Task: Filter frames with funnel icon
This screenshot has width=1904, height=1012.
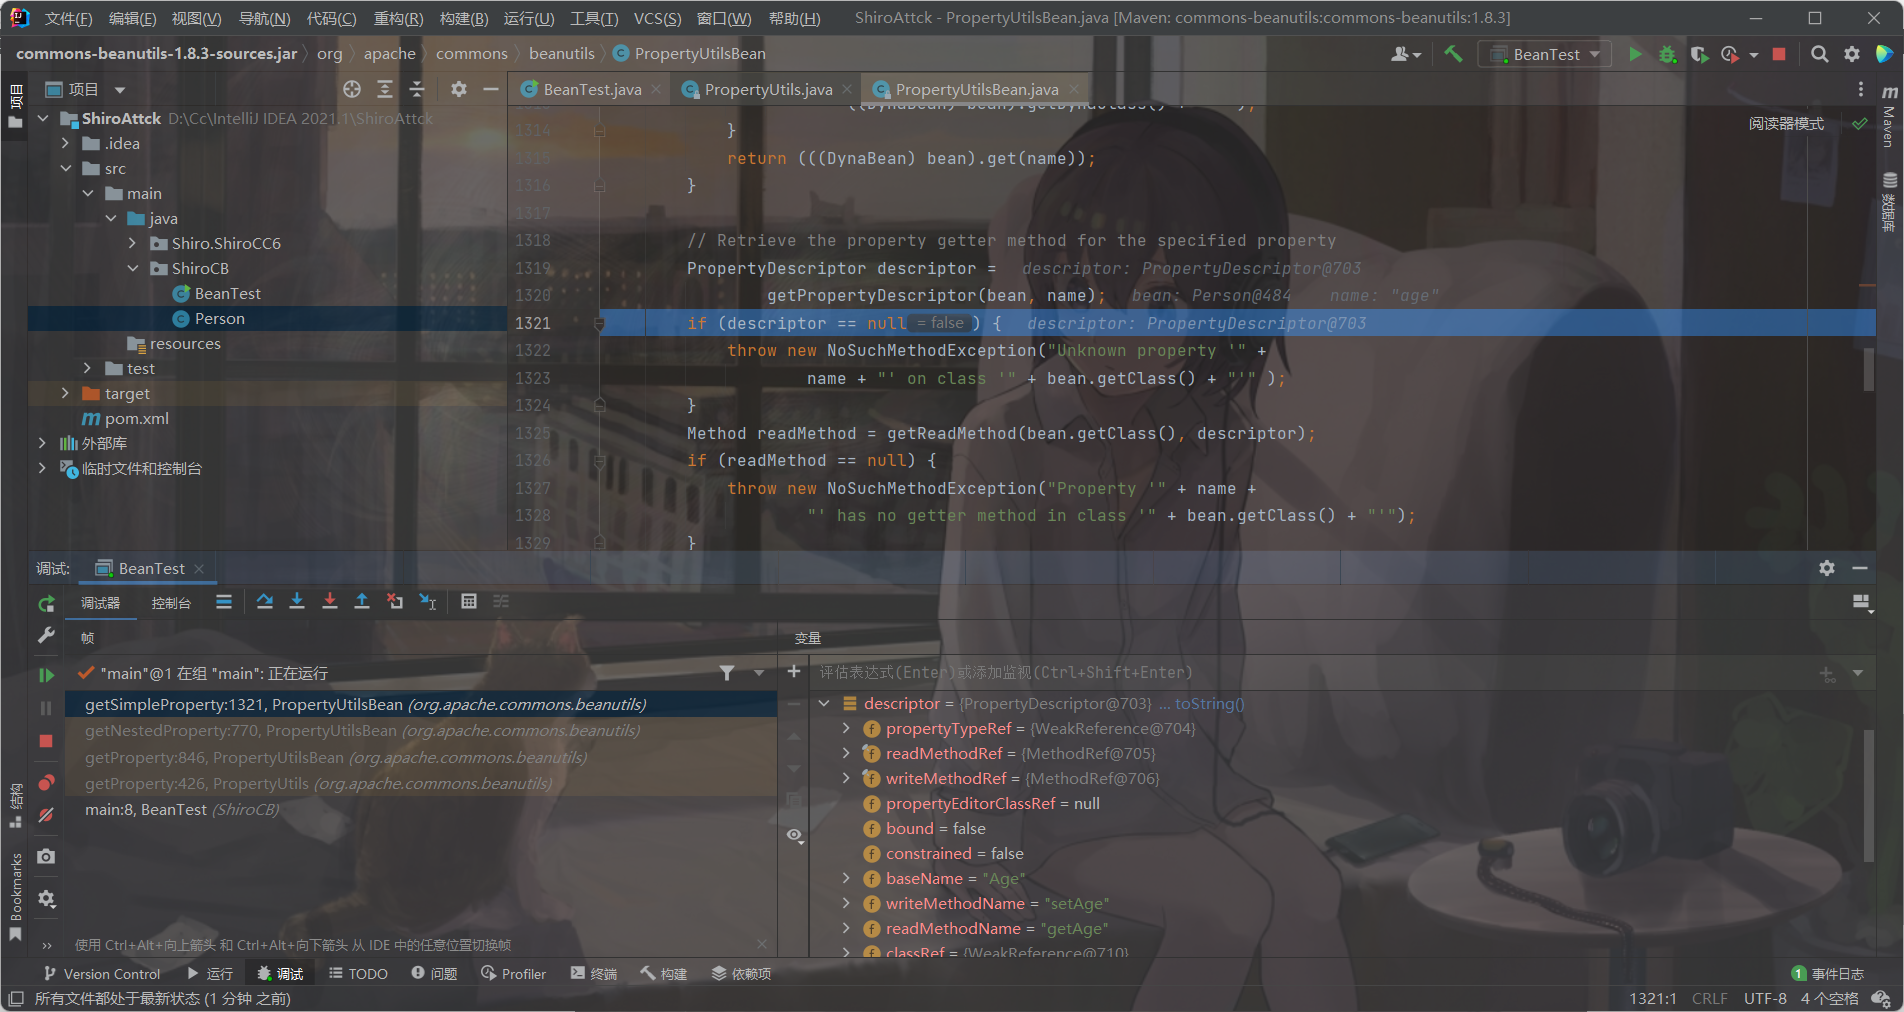Action: (x=727, y=673)
